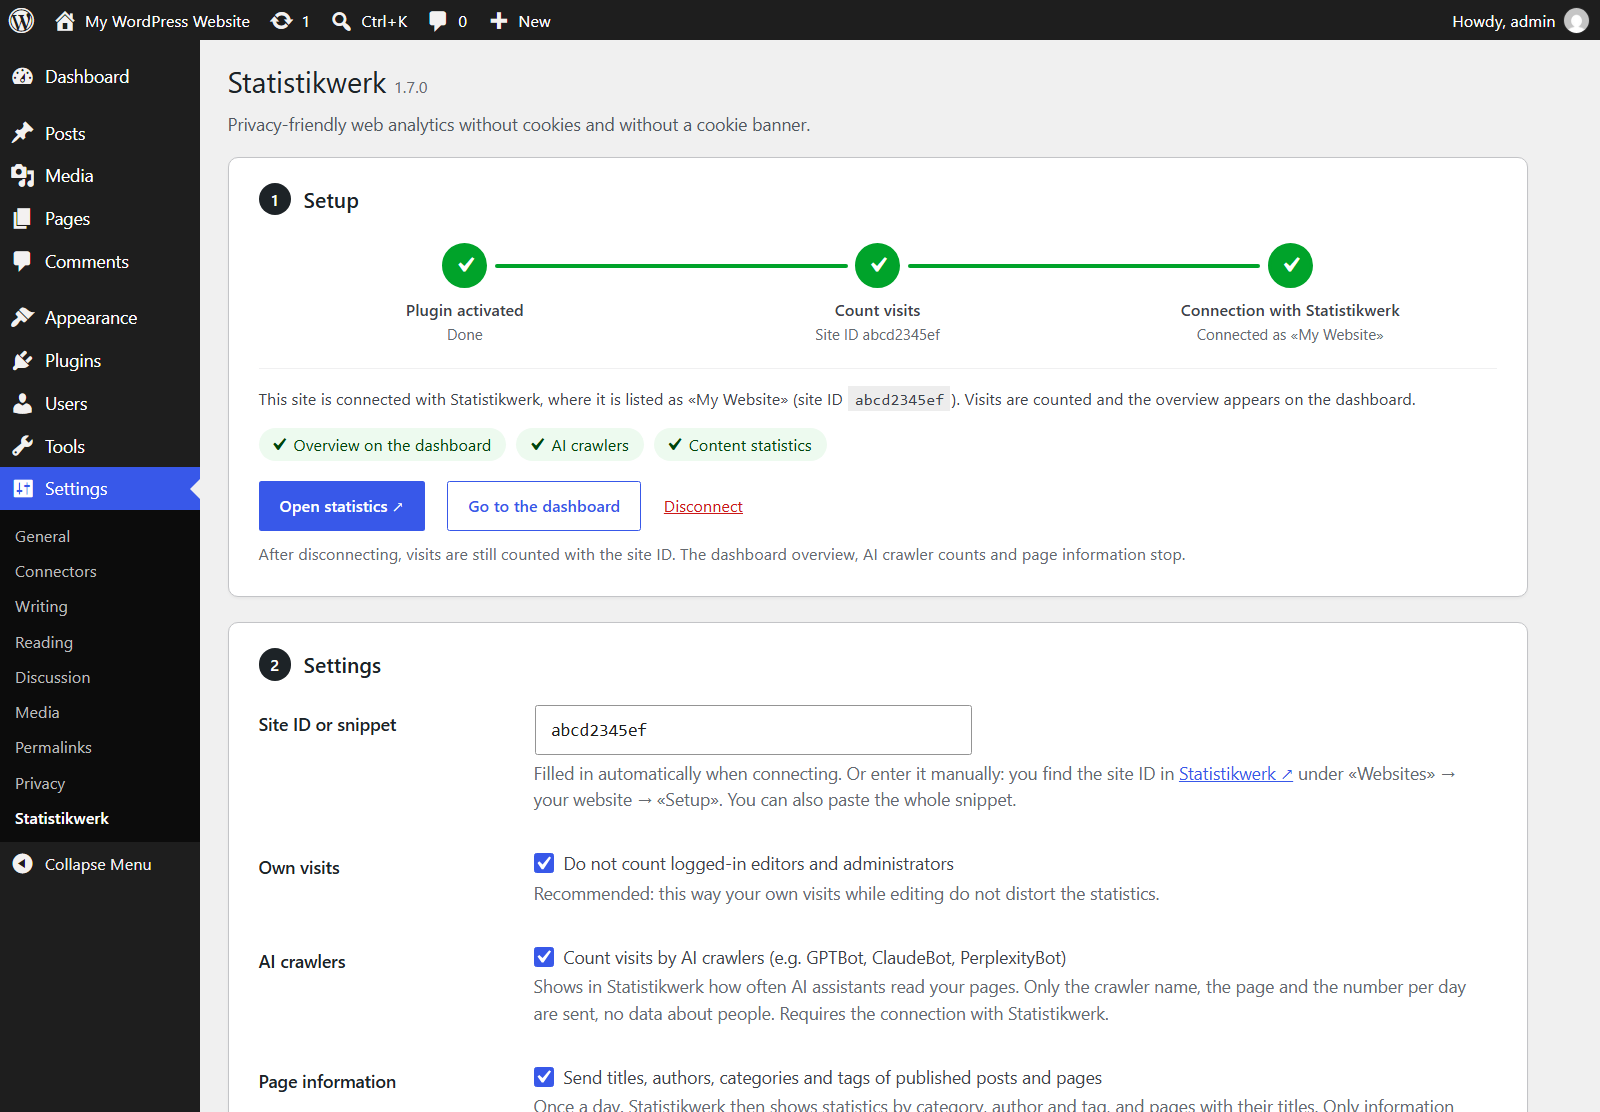Open Connectors settings submenu
Screen dimensions: 1600x1112
tap(56, 572)
